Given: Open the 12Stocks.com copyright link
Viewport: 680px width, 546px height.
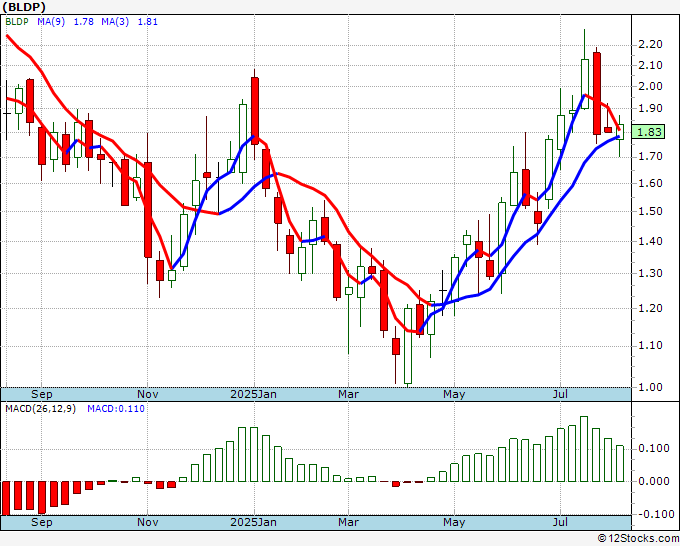Looking at the screenshot, I should [x=638, y=539].
